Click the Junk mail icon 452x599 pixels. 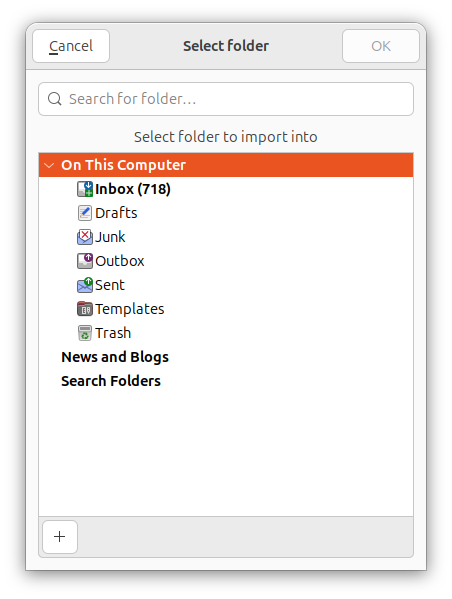click(85, 237)
